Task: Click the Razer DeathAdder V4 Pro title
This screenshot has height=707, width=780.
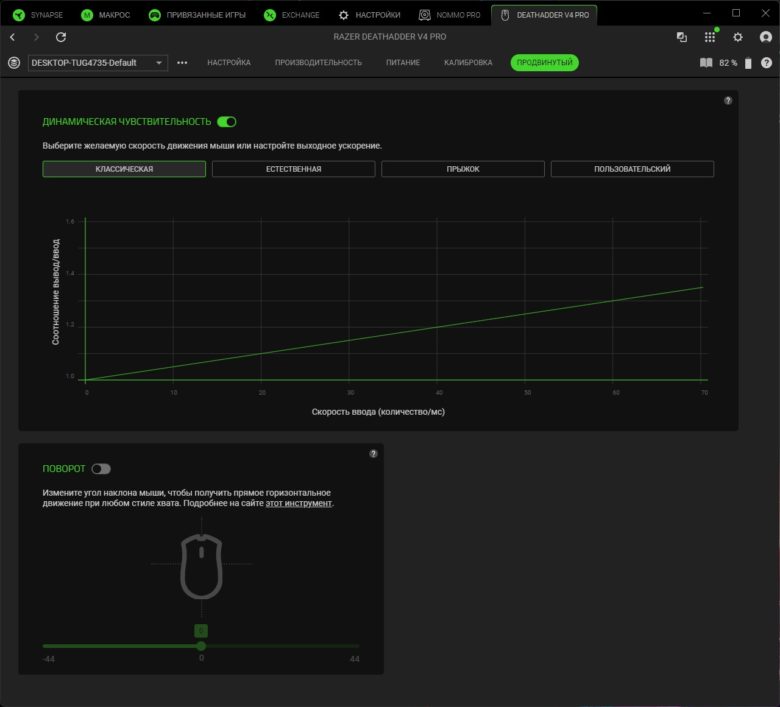Action: 390,37
